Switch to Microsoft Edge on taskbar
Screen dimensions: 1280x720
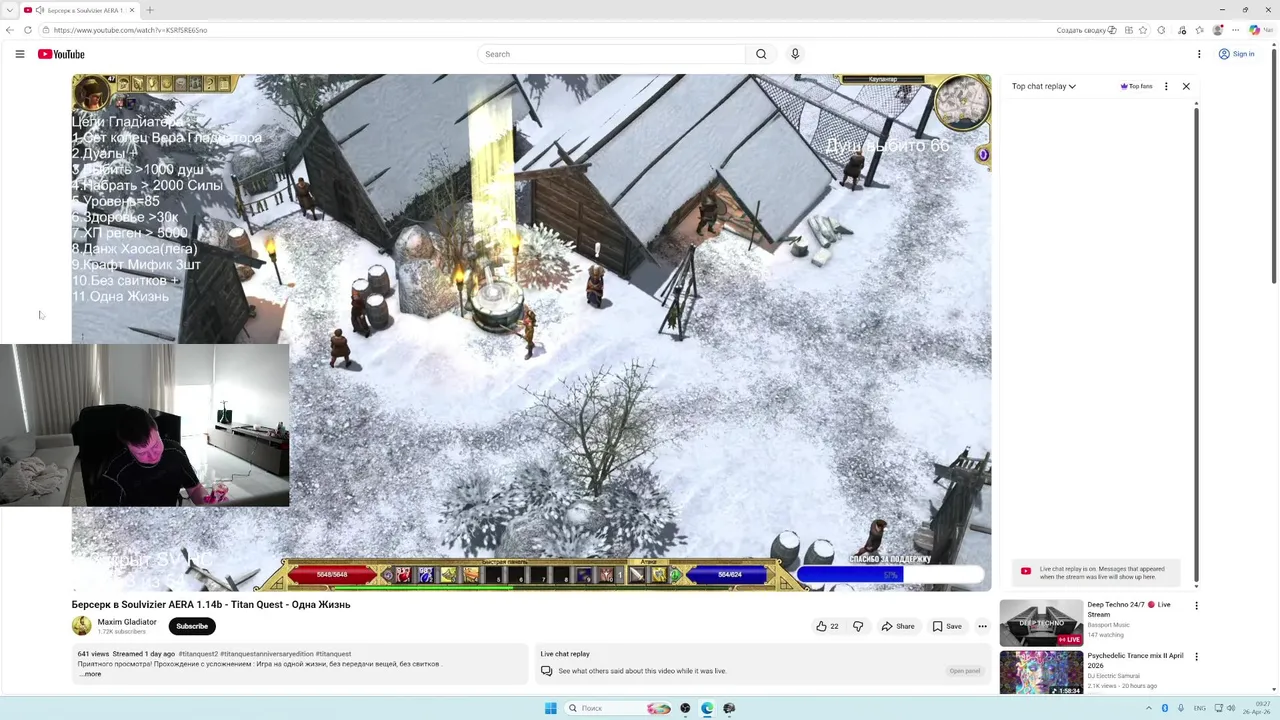(707, 708)
